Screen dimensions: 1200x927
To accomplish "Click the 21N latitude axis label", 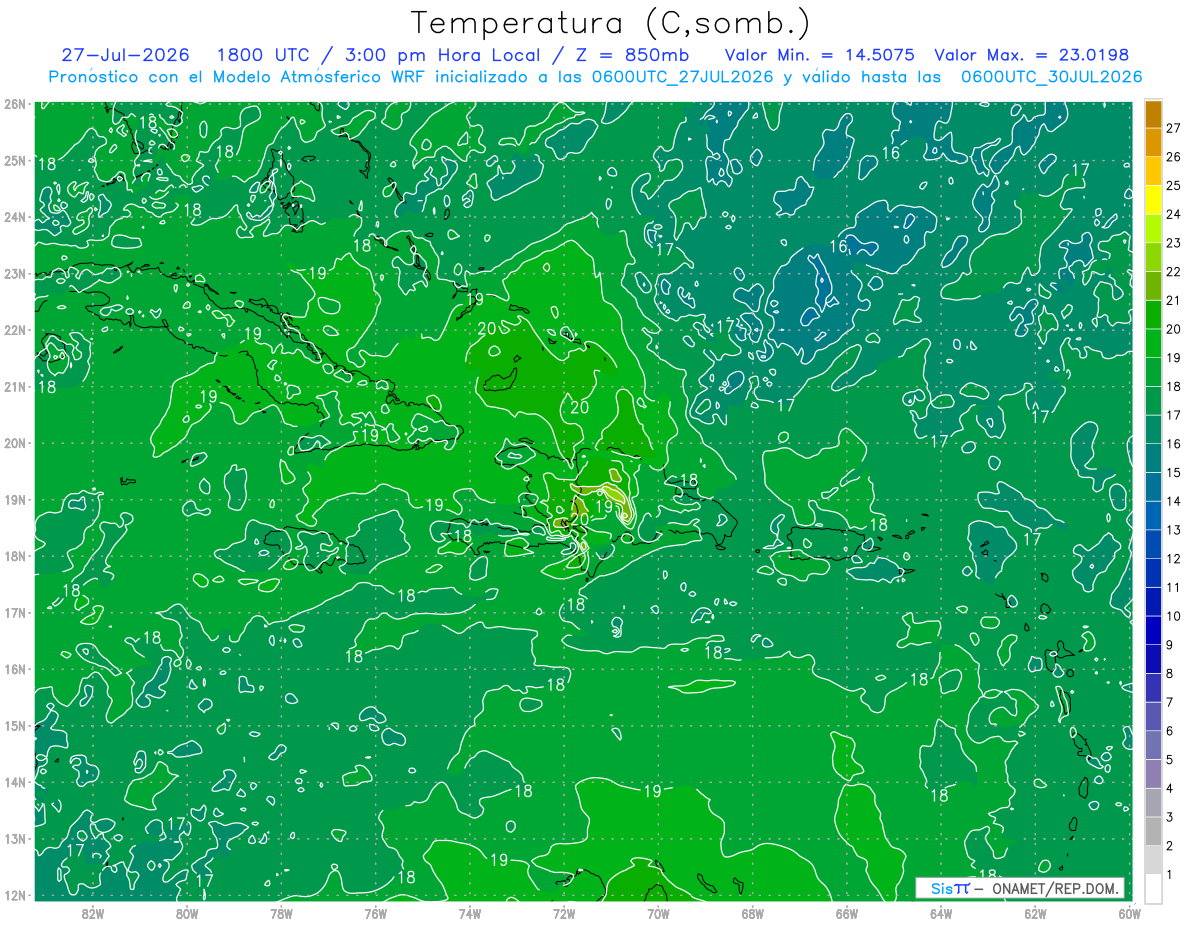I will pyautogui.click(x=14, y=387).
